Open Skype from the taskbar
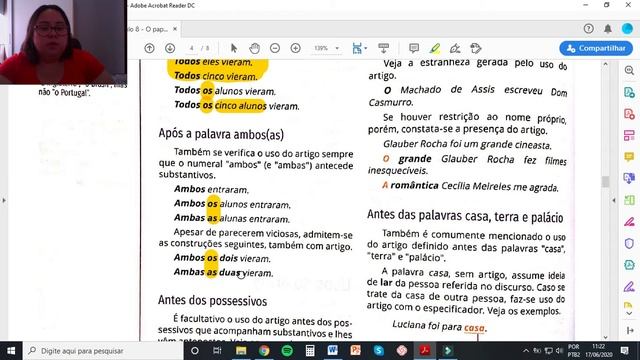Viewport: 640px width, 360px height. [x=379, y=351]
